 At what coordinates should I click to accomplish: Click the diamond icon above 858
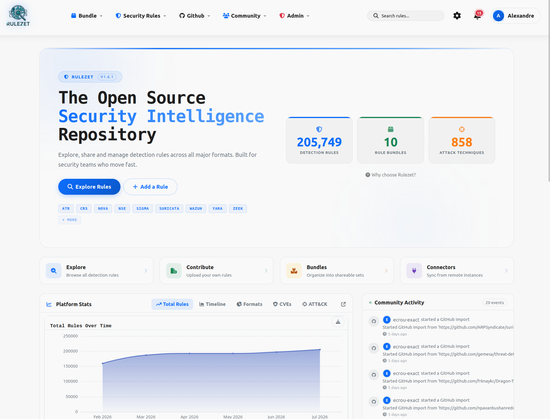tap(462, 129)
